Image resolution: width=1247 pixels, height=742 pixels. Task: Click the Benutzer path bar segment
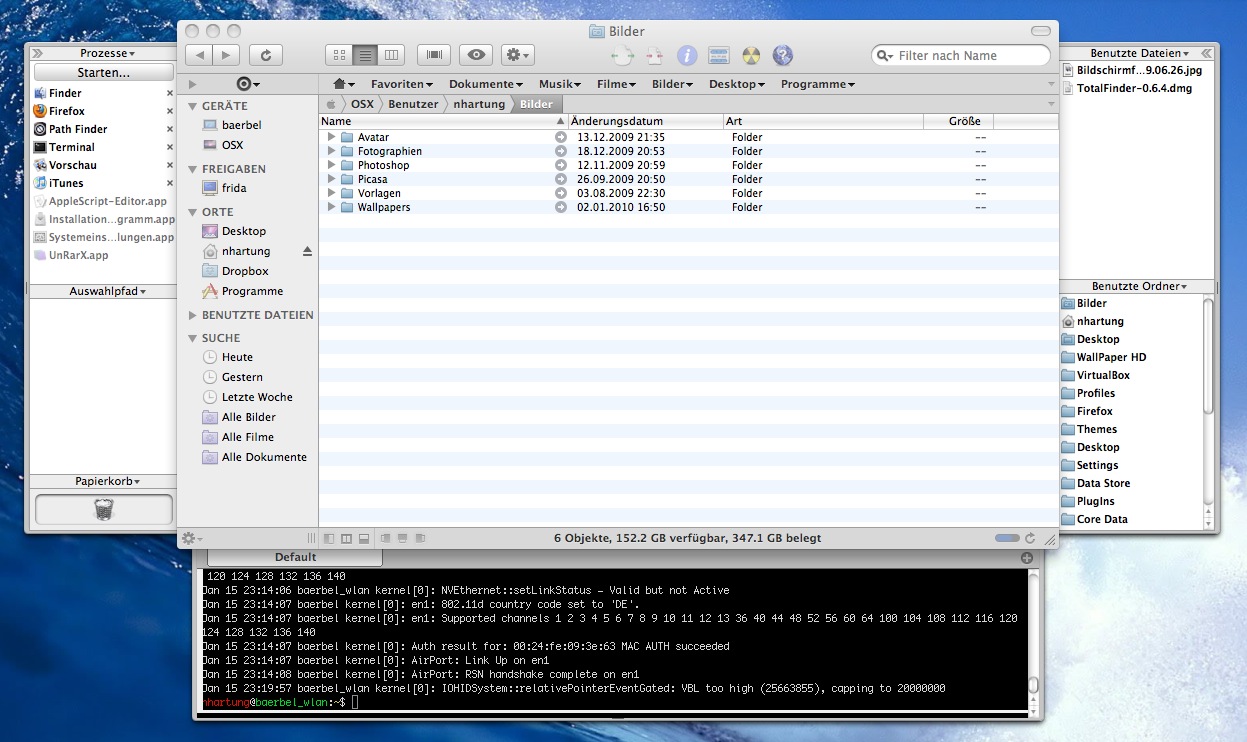(413, 104)
